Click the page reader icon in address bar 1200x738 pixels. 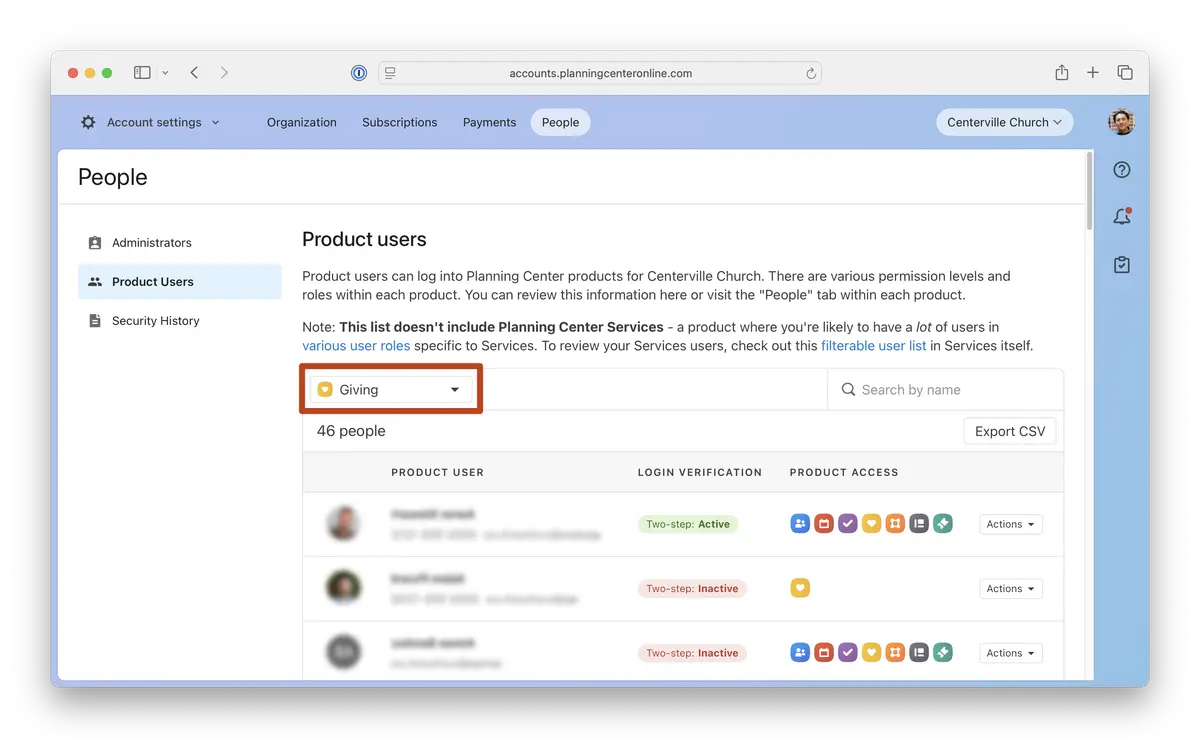click(x=391, y=73)
